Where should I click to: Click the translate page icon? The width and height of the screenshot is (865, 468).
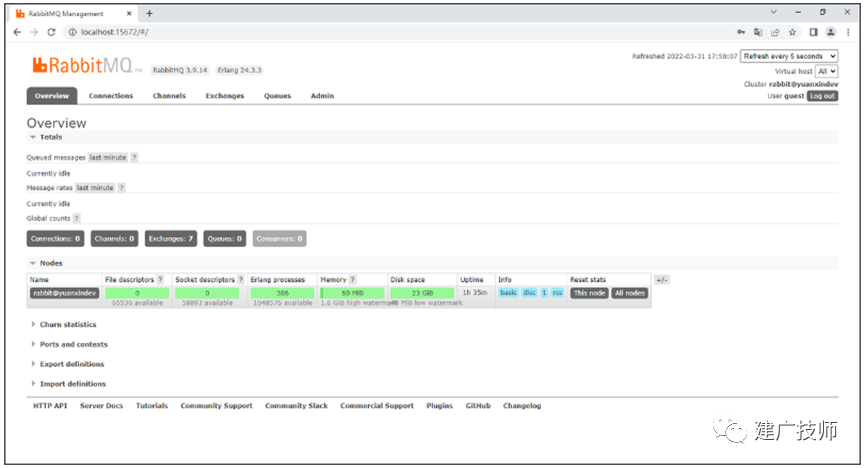[758, 32]
